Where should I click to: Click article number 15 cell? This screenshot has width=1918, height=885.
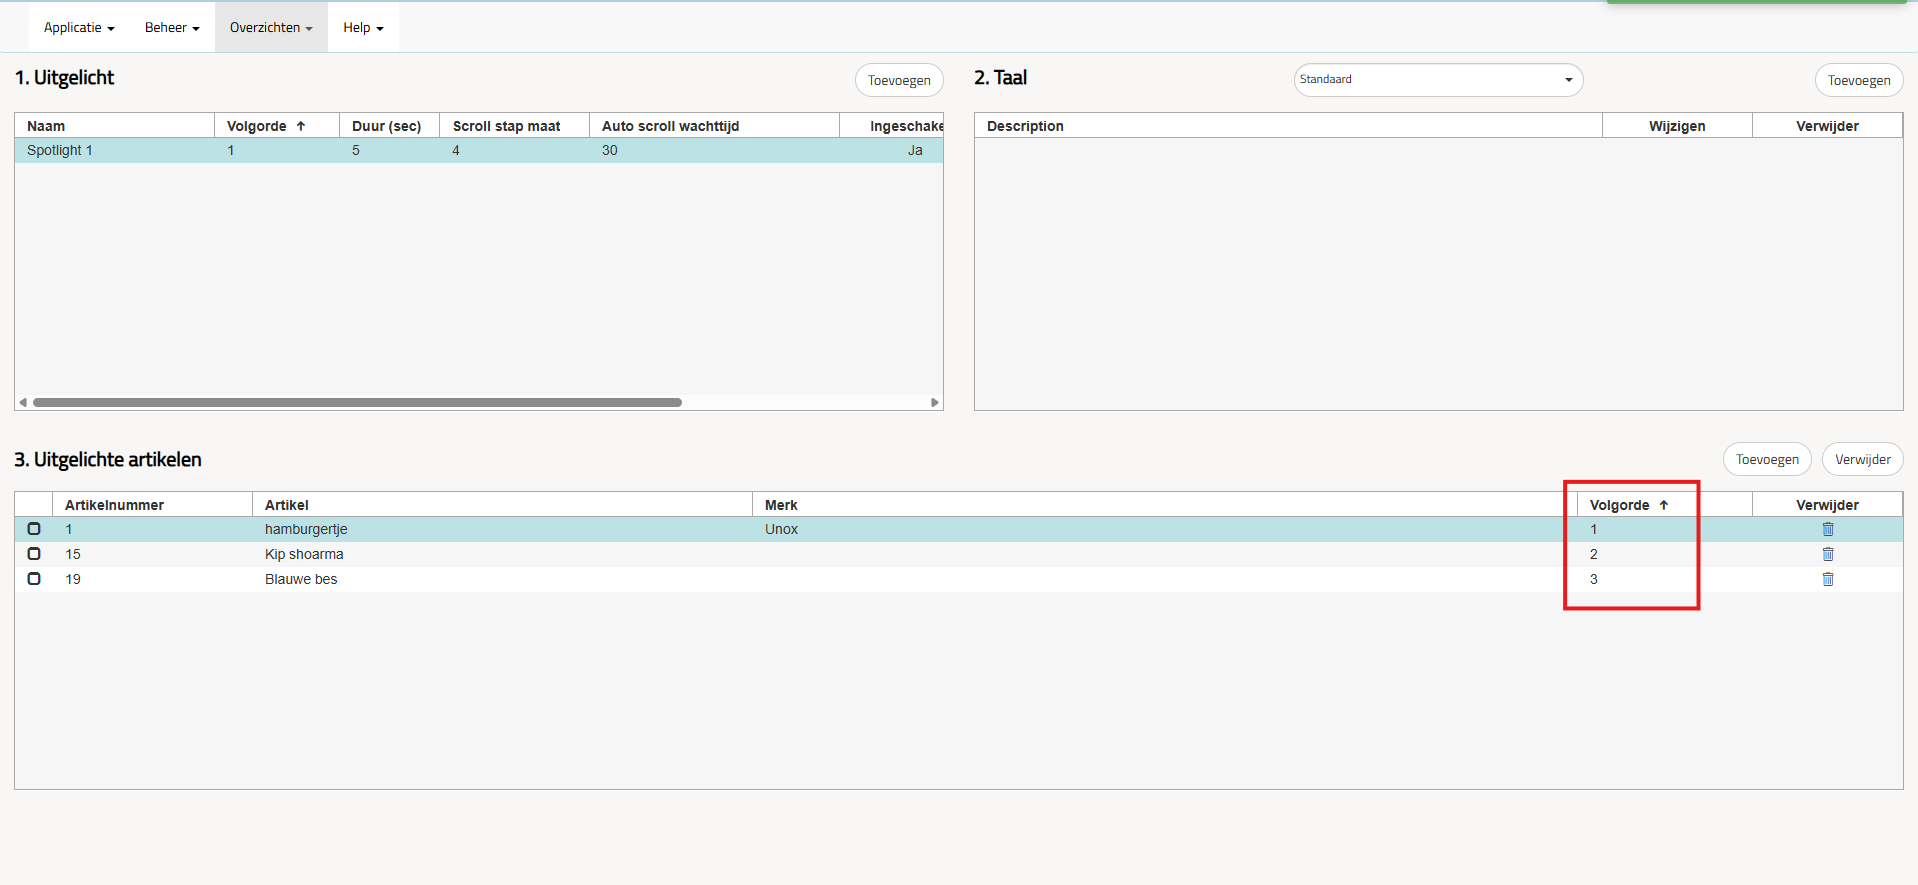(73, 554)
